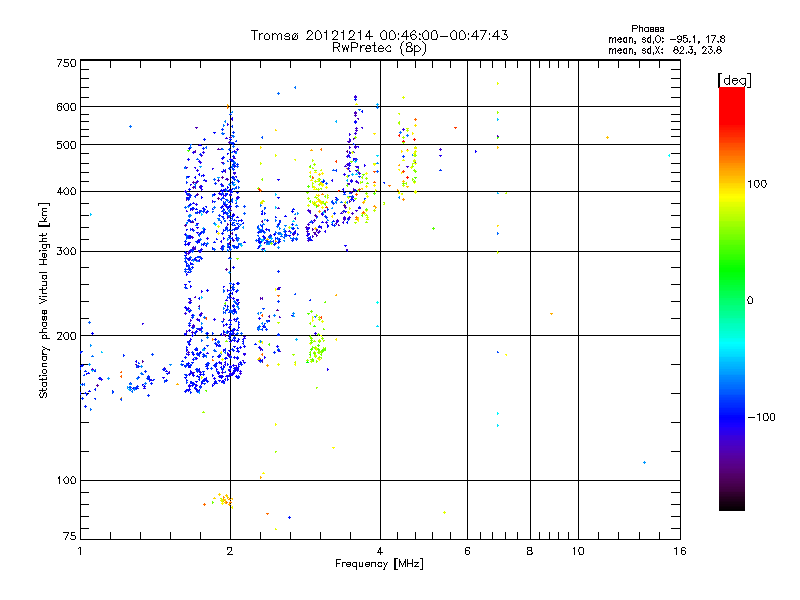
Task: Click the 'mean, sd,X: 82.3, 23.8' statistic
Action: 665,50
